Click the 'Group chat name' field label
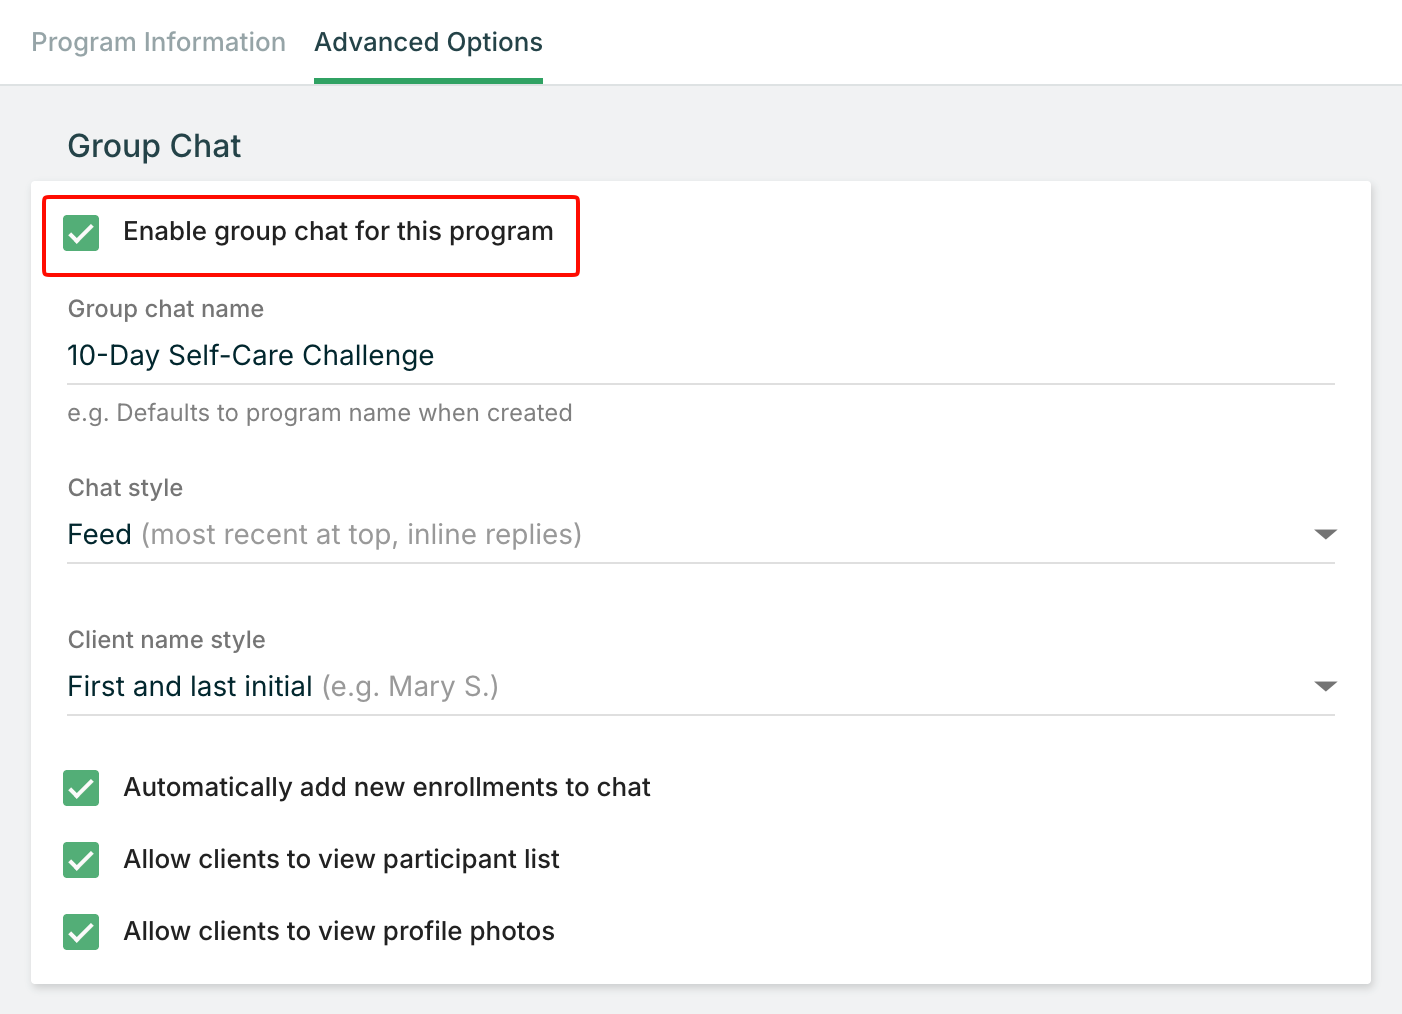This screenshot has height=1014, width=1402. pos(166,309)
